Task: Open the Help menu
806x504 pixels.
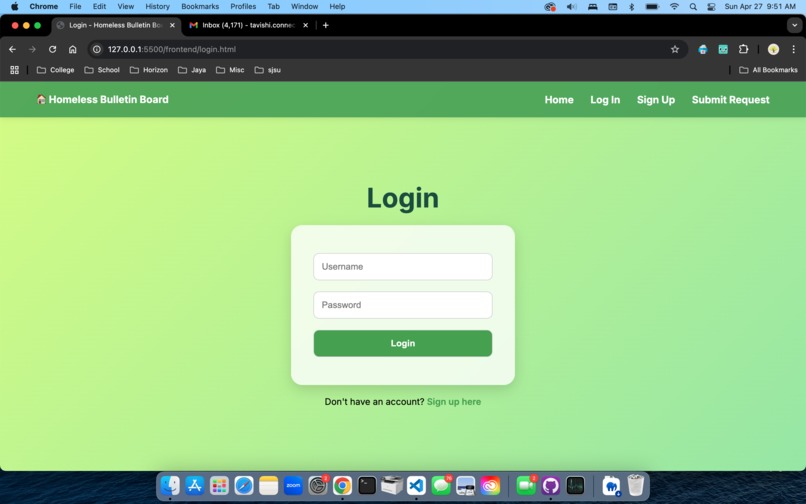Action: click(337, 7)
